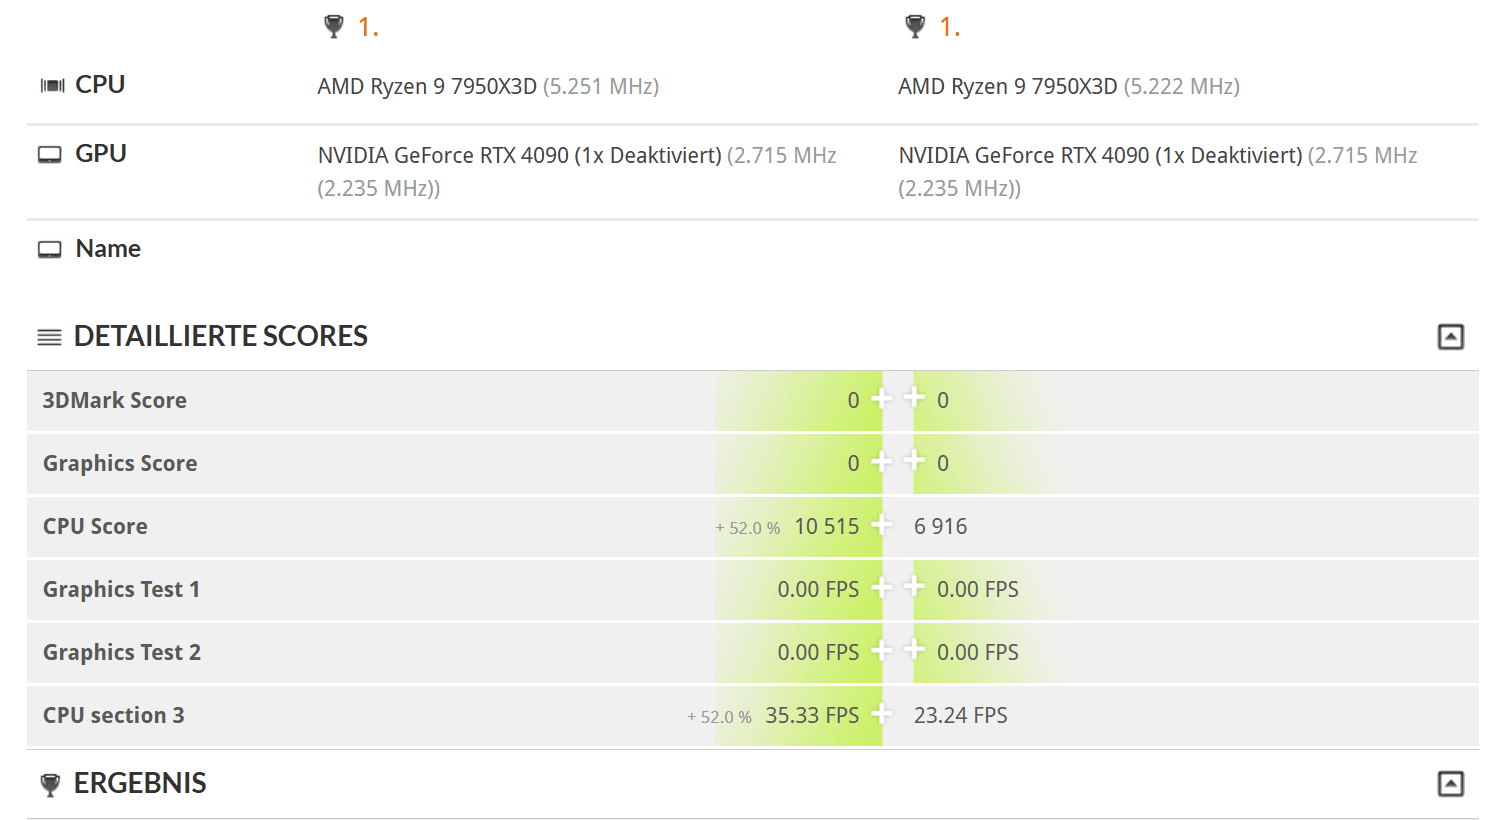Click the trophy icon above the 5.251 MHz result
The image size is (1510, 820).
(x=334, y=27)
